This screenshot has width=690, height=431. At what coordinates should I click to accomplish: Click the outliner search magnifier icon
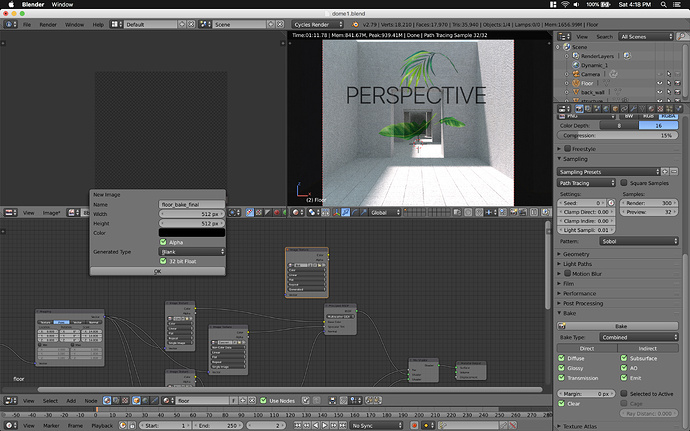(682, 37)
